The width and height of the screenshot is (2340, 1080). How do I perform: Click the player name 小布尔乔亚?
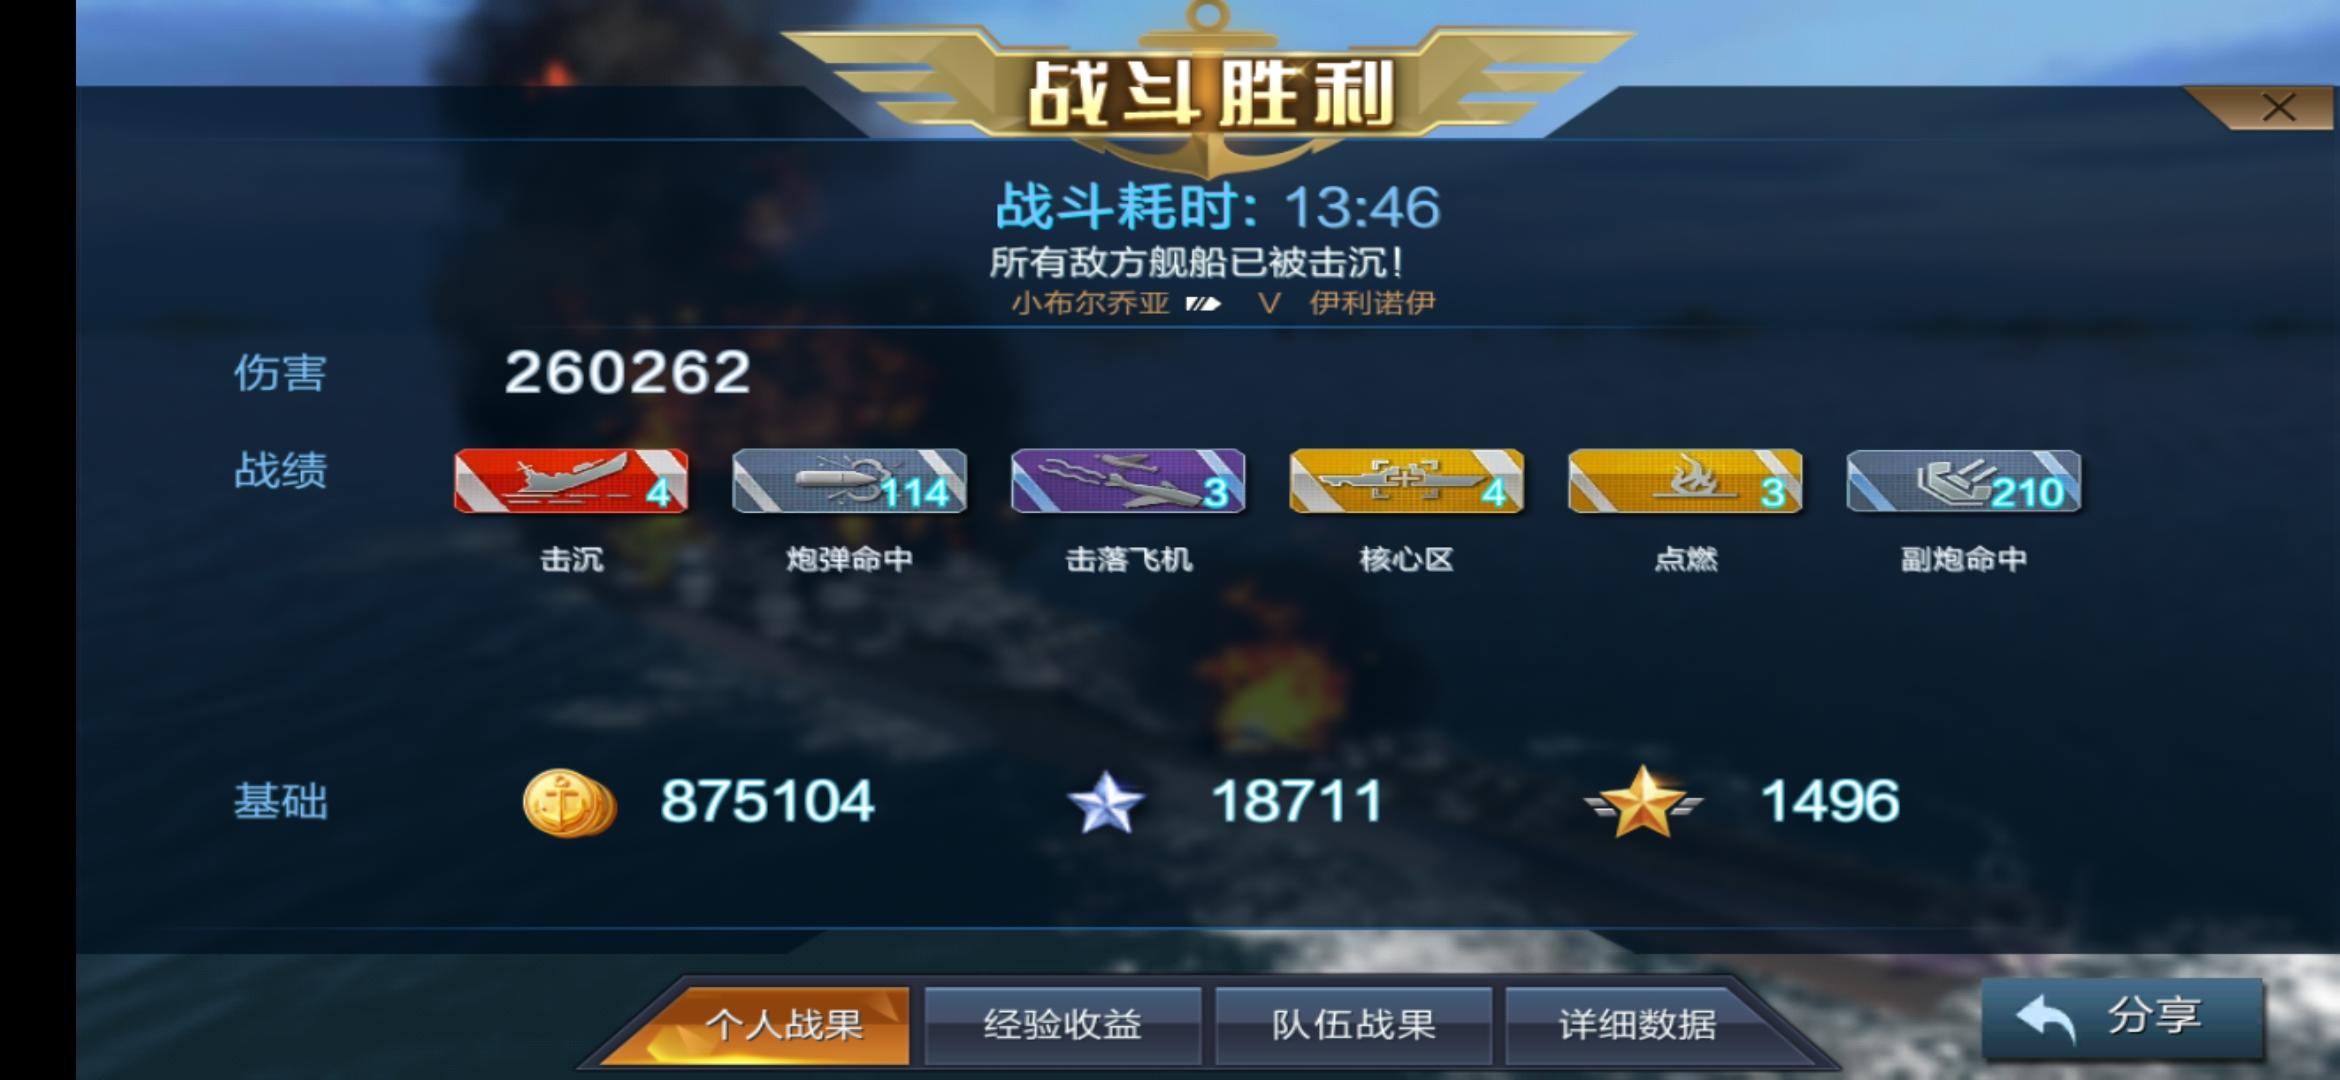1090,303
